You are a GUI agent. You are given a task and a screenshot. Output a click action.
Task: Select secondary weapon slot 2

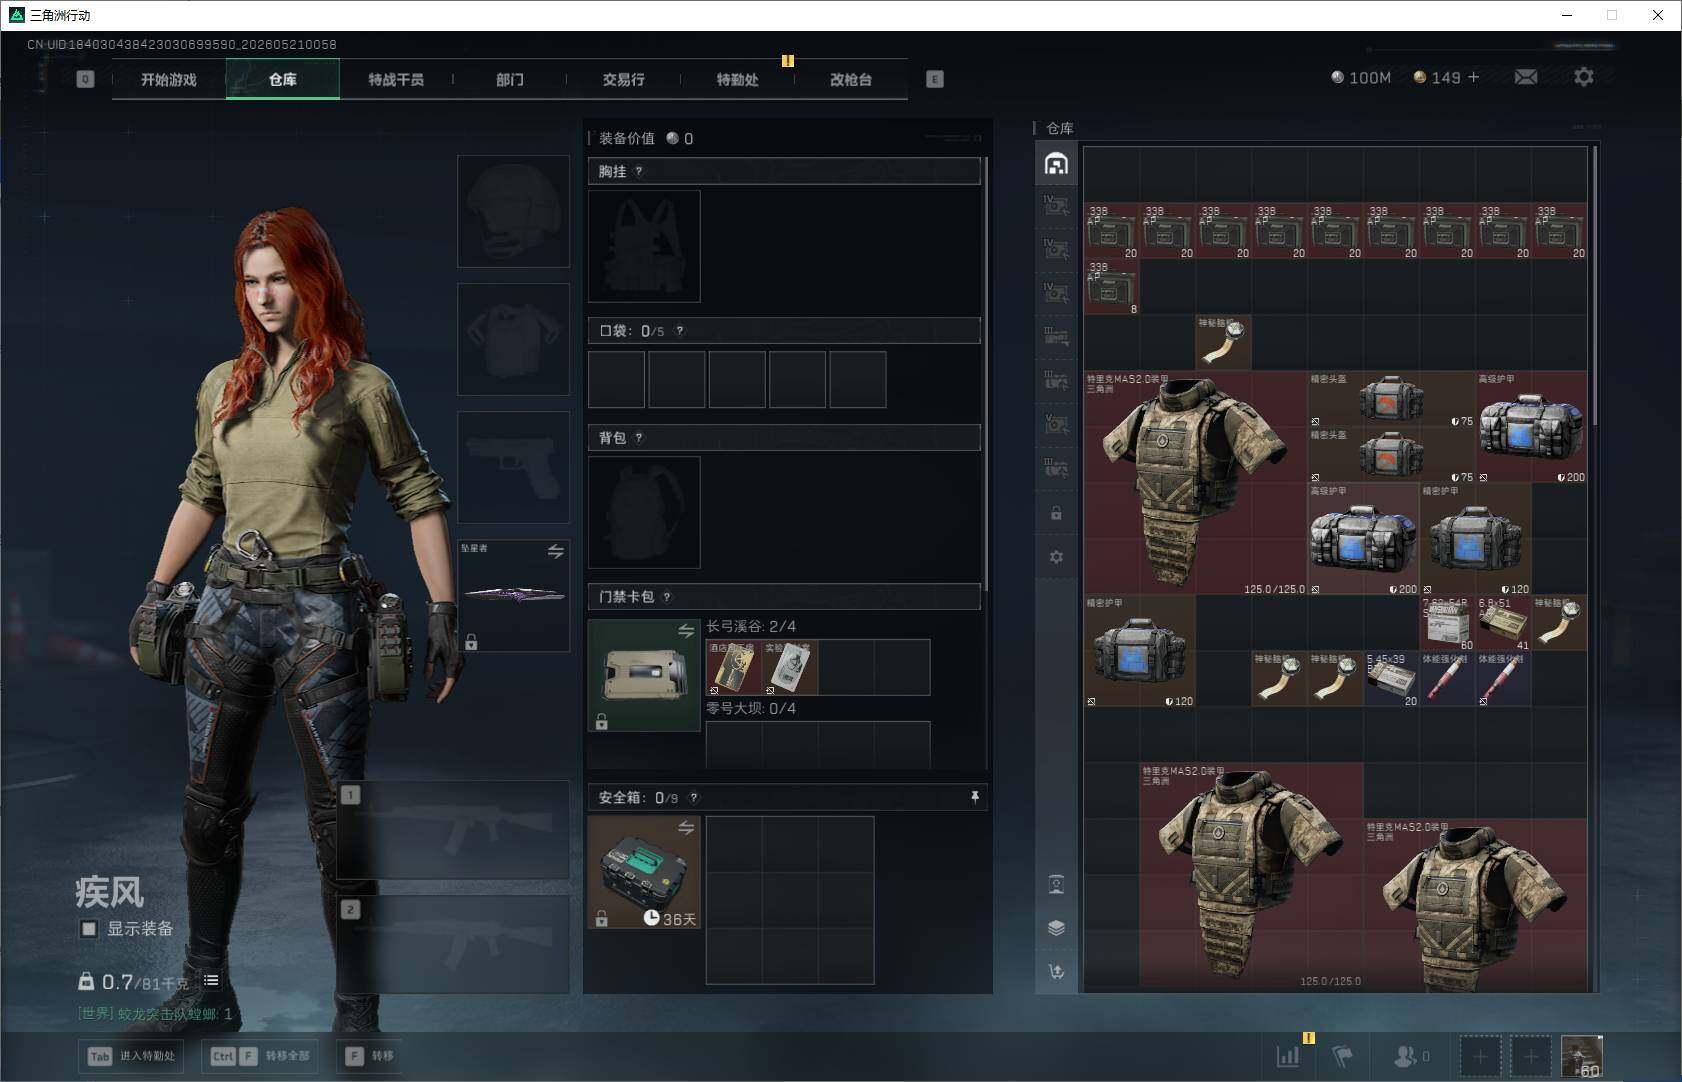[453, 945]
